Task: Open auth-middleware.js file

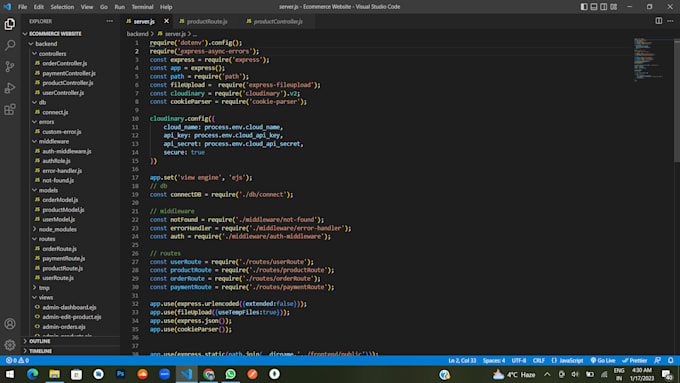Action: pos(67,151)
